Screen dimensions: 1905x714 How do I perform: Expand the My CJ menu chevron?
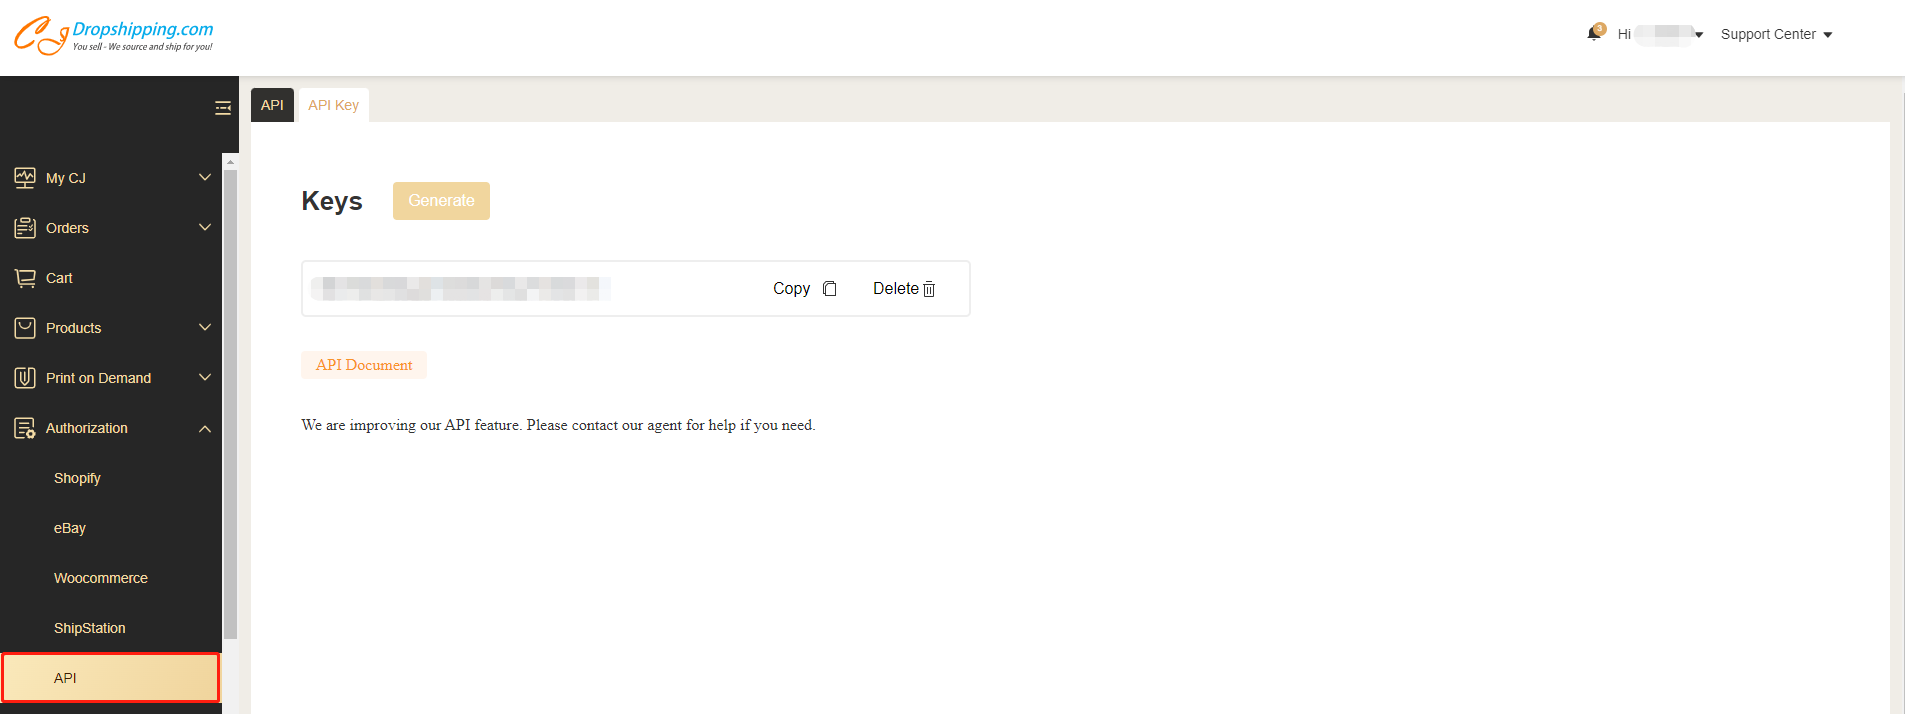[205, 178]
